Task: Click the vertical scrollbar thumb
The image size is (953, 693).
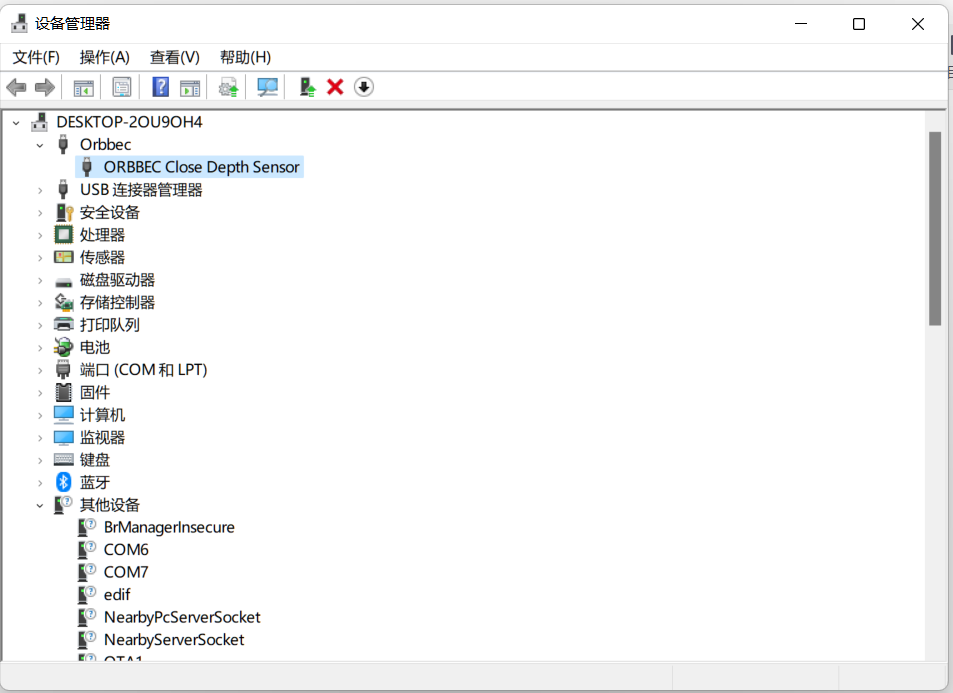Action: tap(938, 230)
